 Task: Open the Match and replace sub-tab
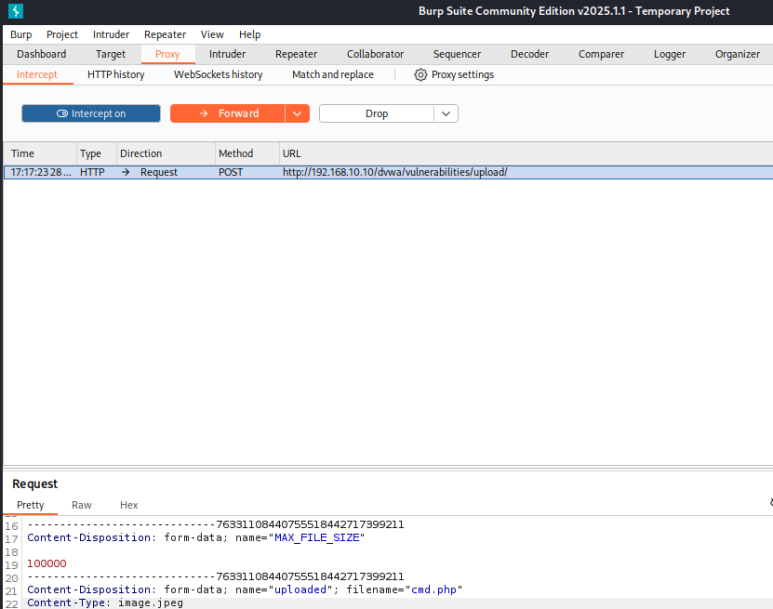pos(333,74)
